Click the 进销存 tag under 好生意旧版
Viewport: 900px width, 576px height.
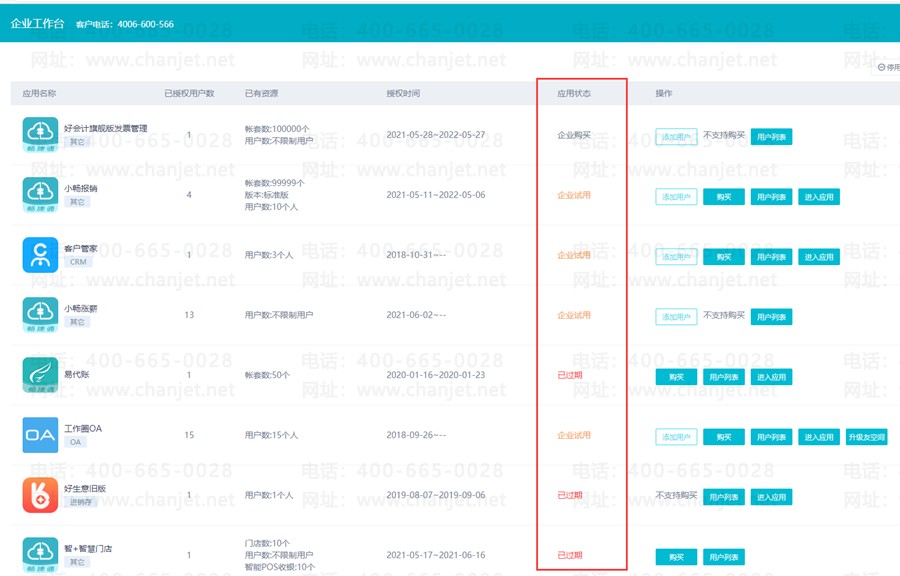80,502
